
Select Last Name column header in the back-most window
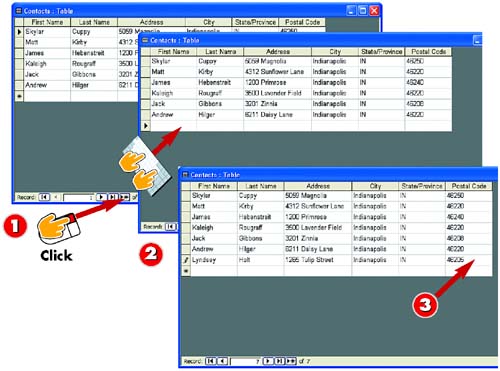94,22
